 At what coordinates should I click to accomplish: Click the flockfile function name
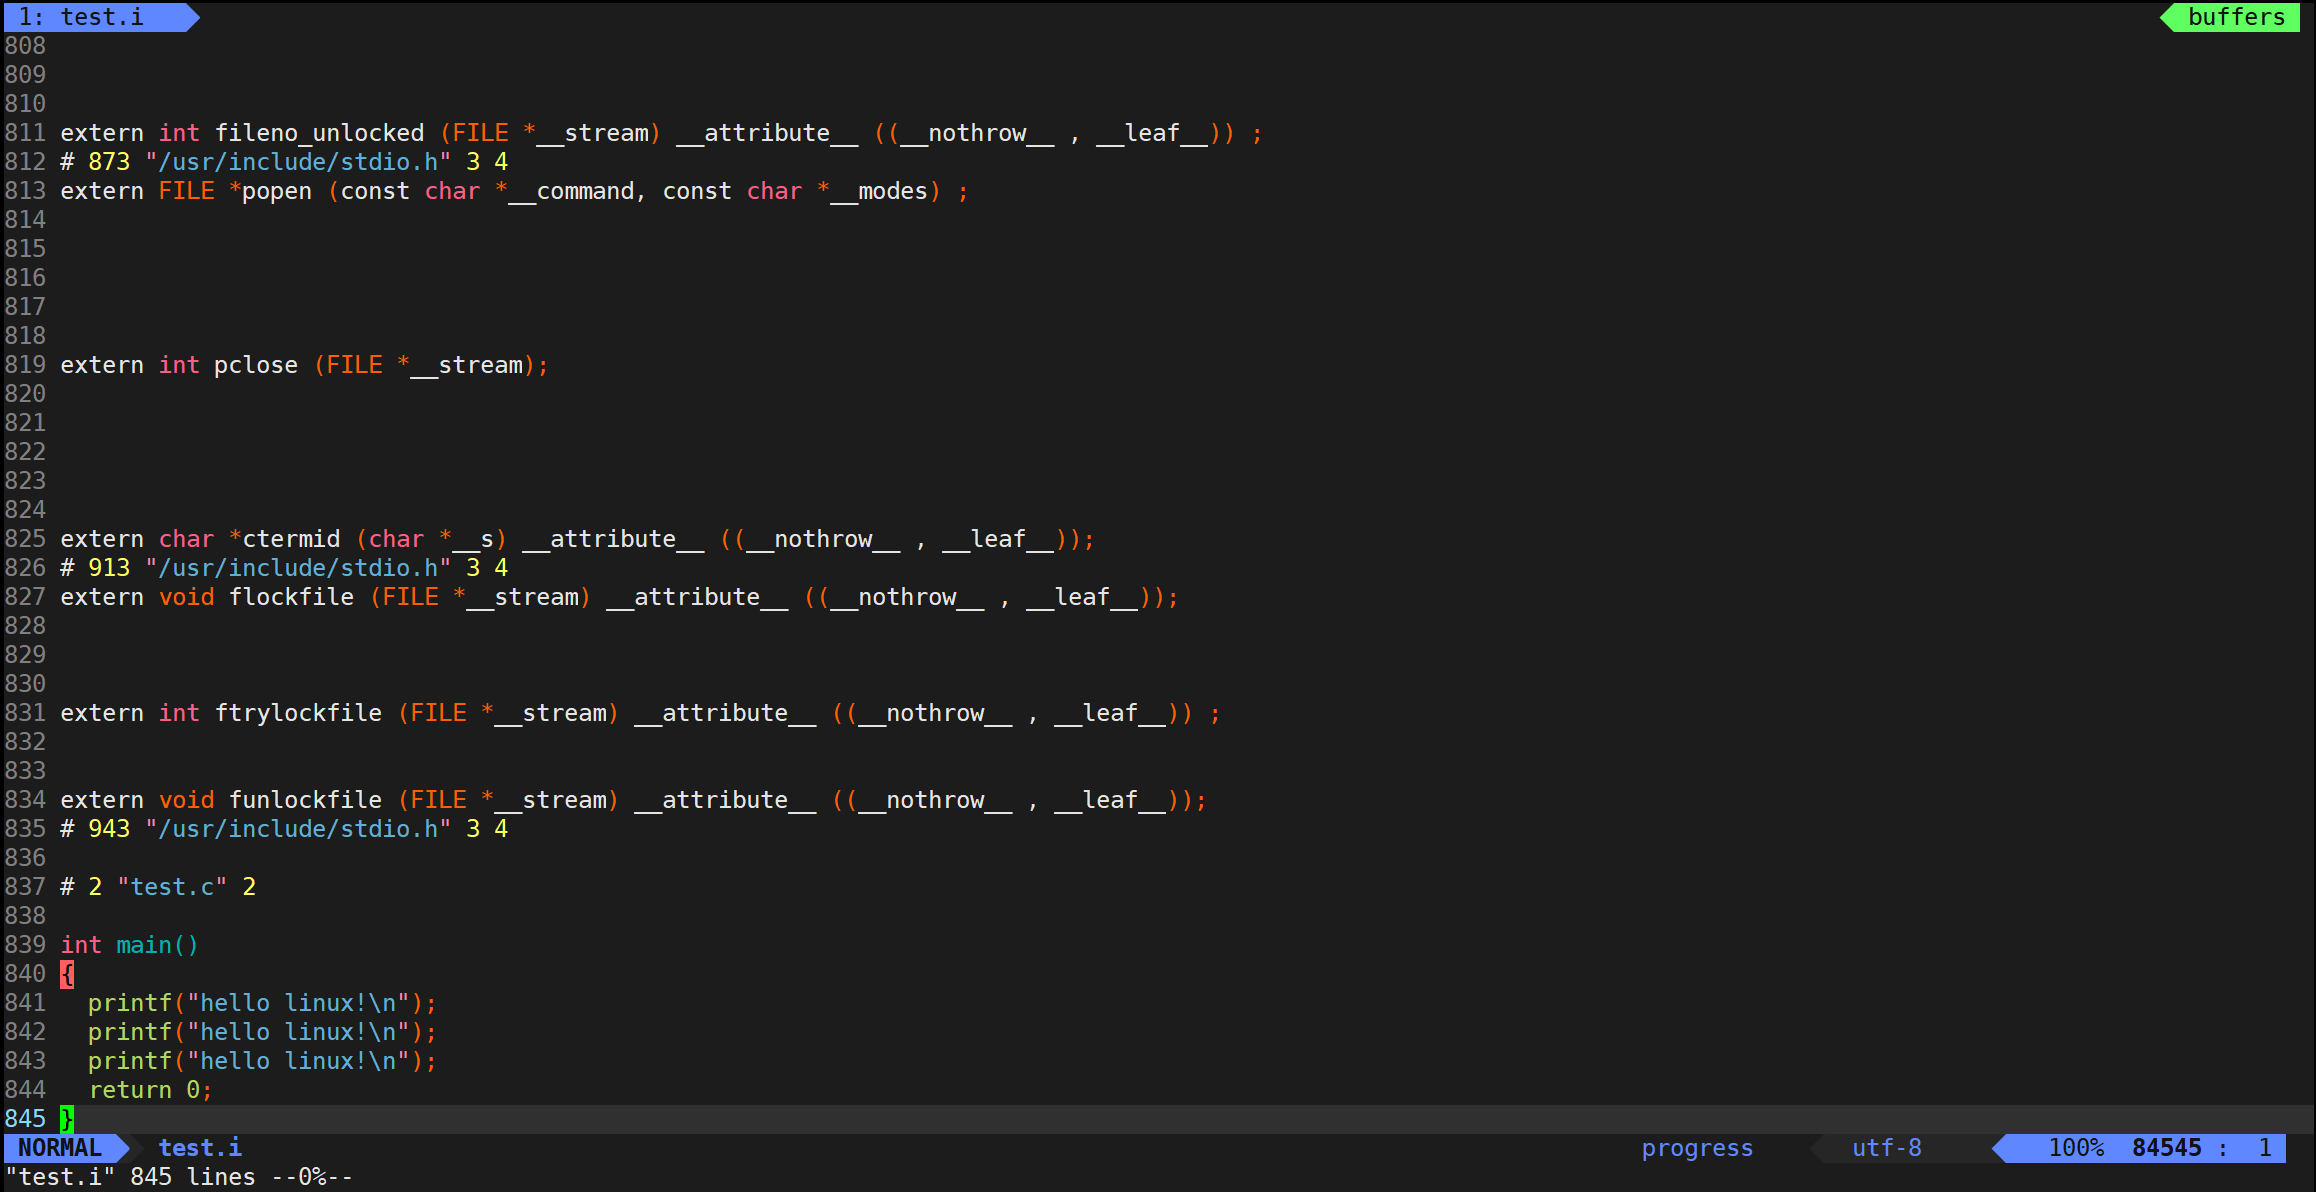291,597
